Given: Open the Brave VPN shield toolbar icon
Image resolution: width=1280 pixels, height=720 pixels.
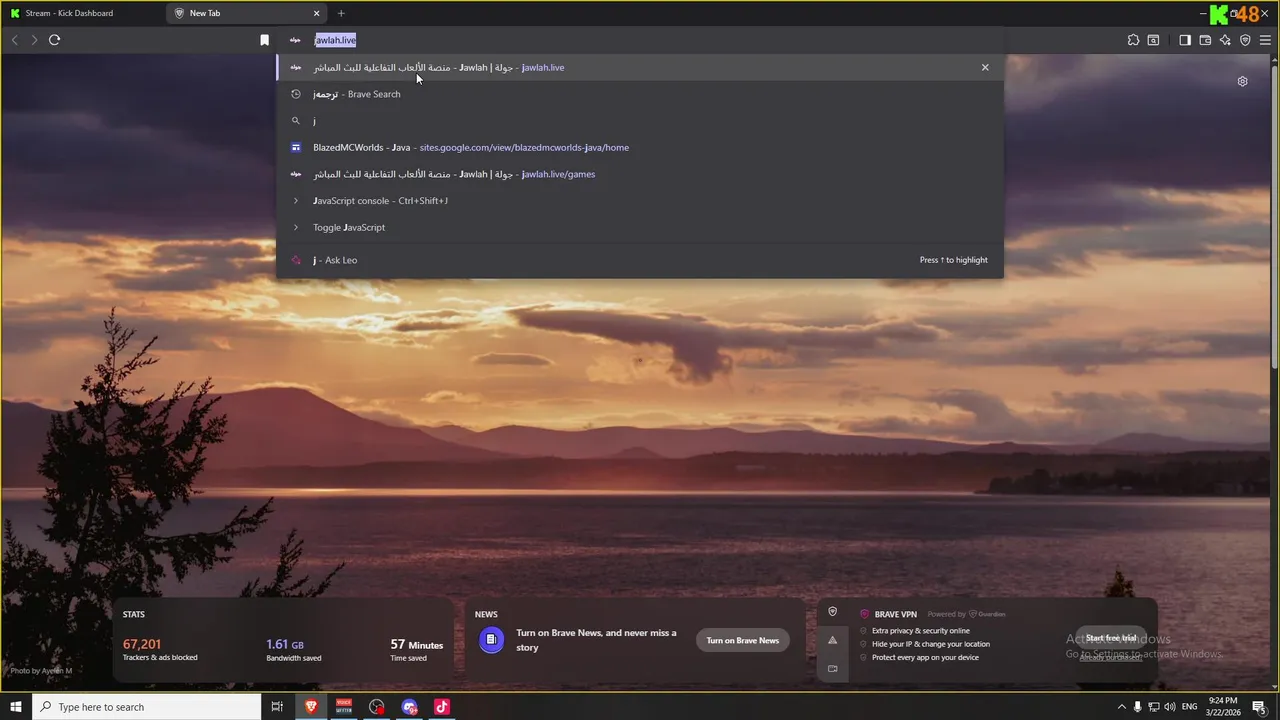Looking at the screenshot, I should click(1245, 40).
